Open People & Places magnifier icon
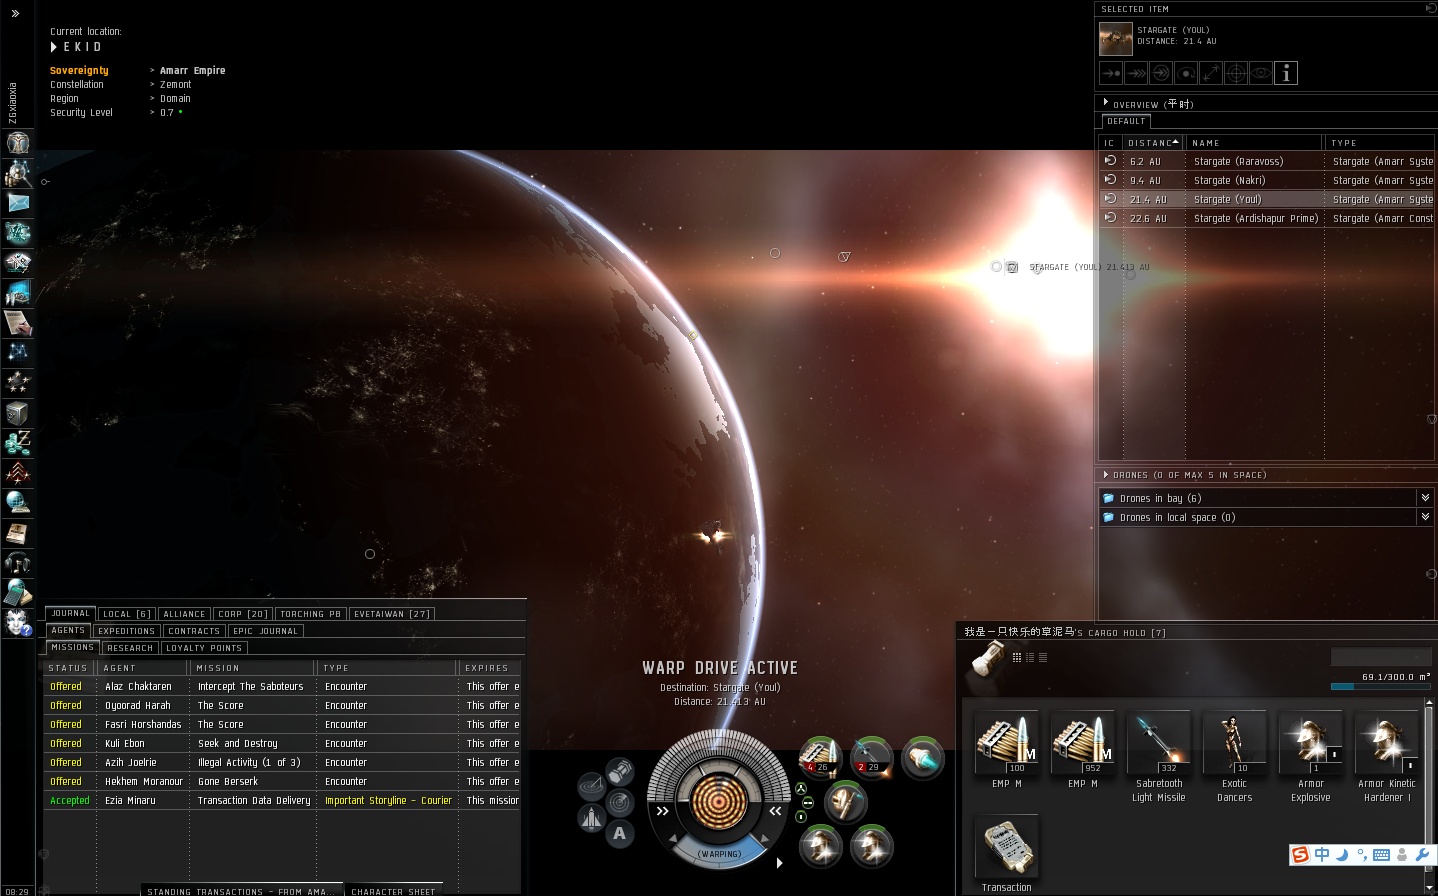Image resolution: width=1438 pixels, height=896 pixels. coord(18,173)
